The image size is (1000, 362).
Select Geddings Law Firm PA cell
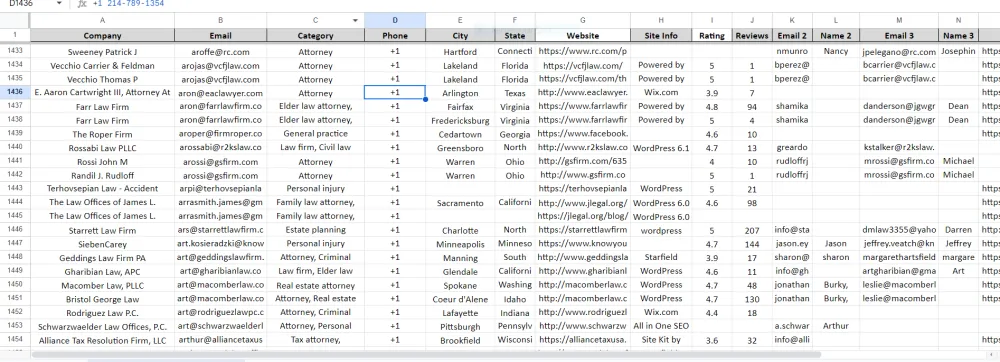(x=102, y=257)
